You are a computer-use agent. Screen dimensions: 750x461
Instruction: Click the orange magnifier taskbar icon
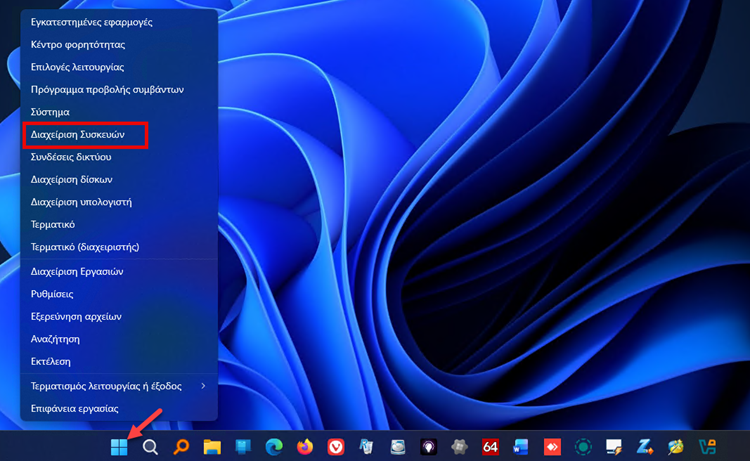point(181,446)
